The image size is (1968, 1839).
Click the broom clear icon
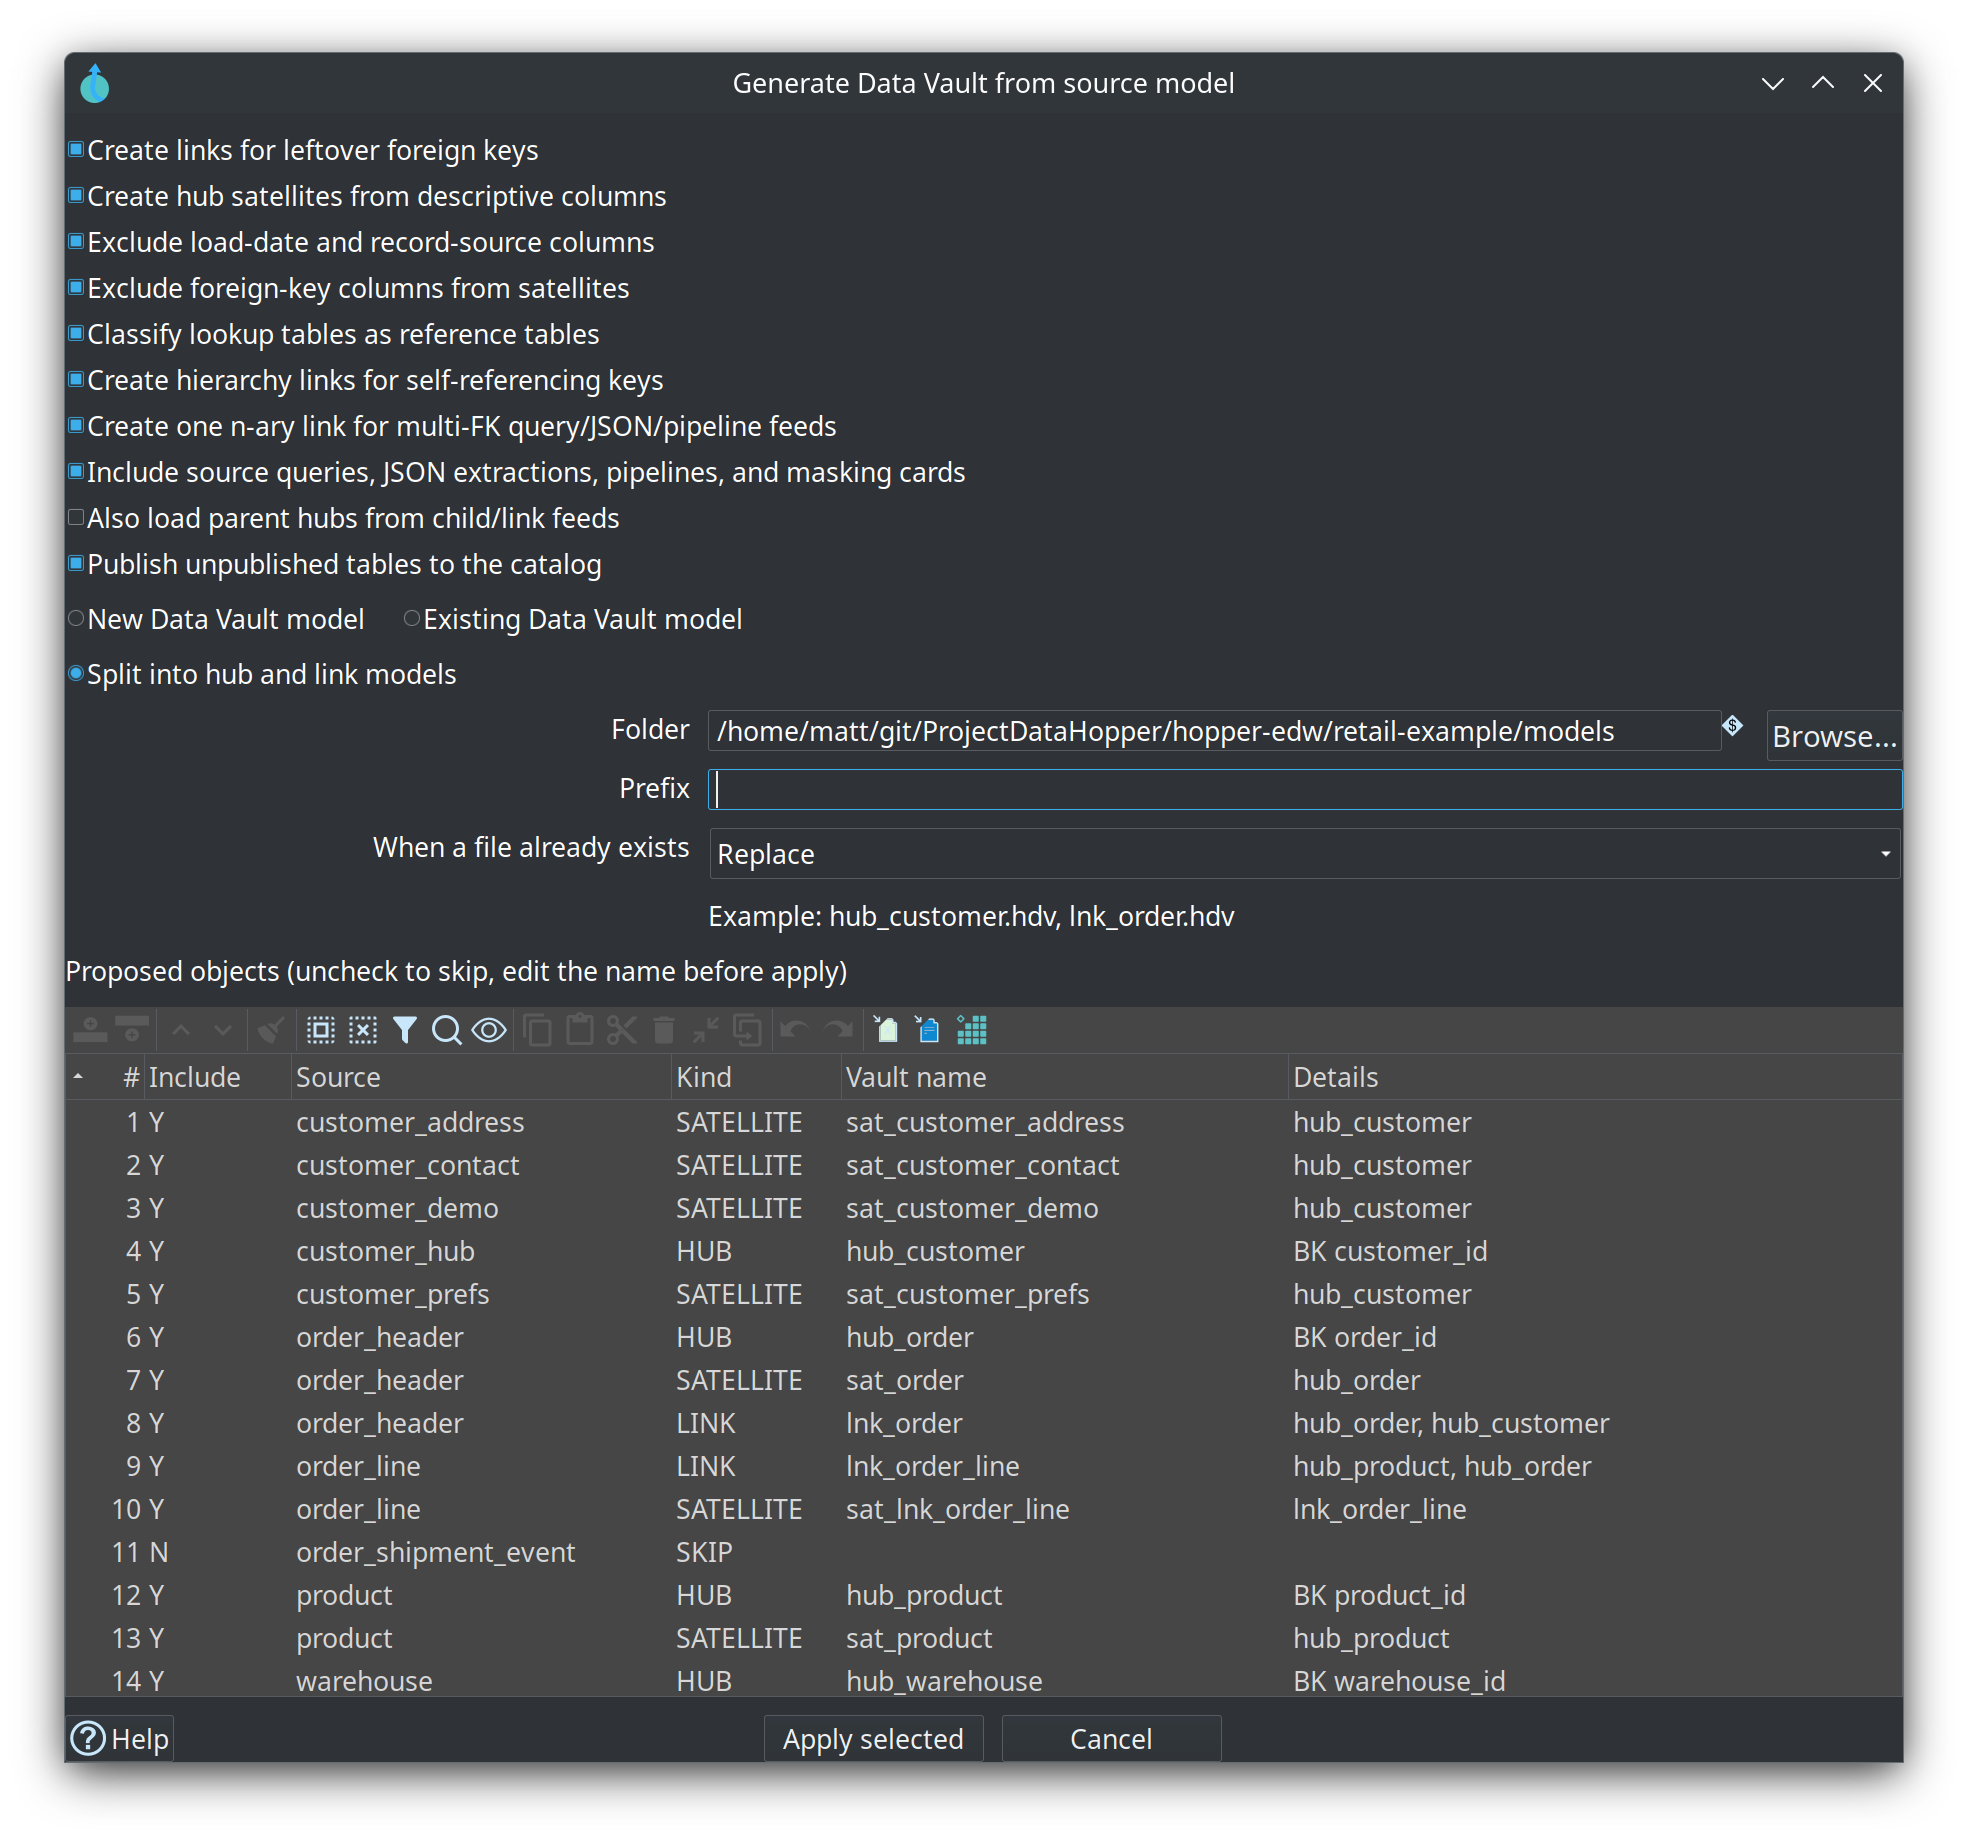click(270, 1030)
